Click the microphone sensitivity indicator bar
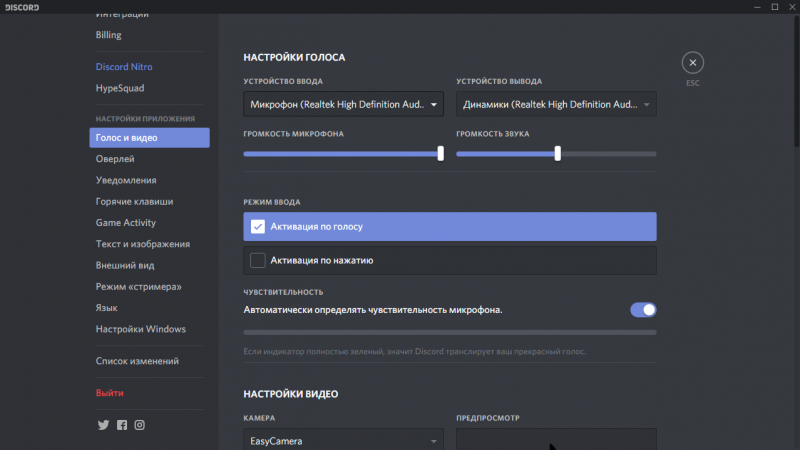The image size is (800, 450). (450, 332)
